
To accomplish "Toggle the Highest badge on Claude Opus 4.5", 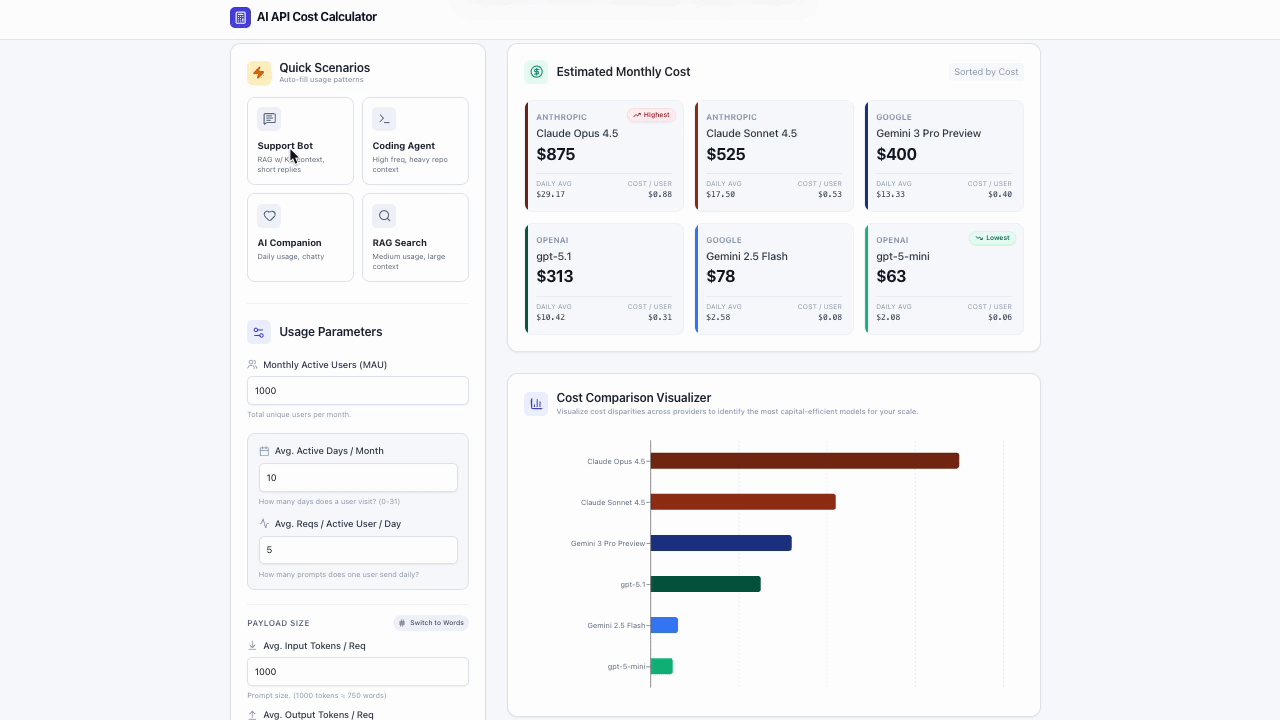I will (x=651, y=114).
